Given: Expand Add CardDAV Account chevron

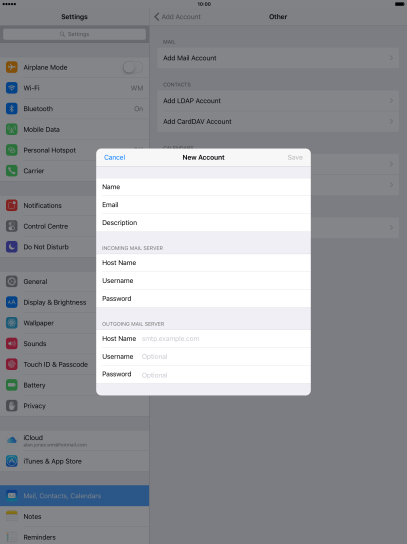Looking at the screenshot, I should [x=391, y=121].
